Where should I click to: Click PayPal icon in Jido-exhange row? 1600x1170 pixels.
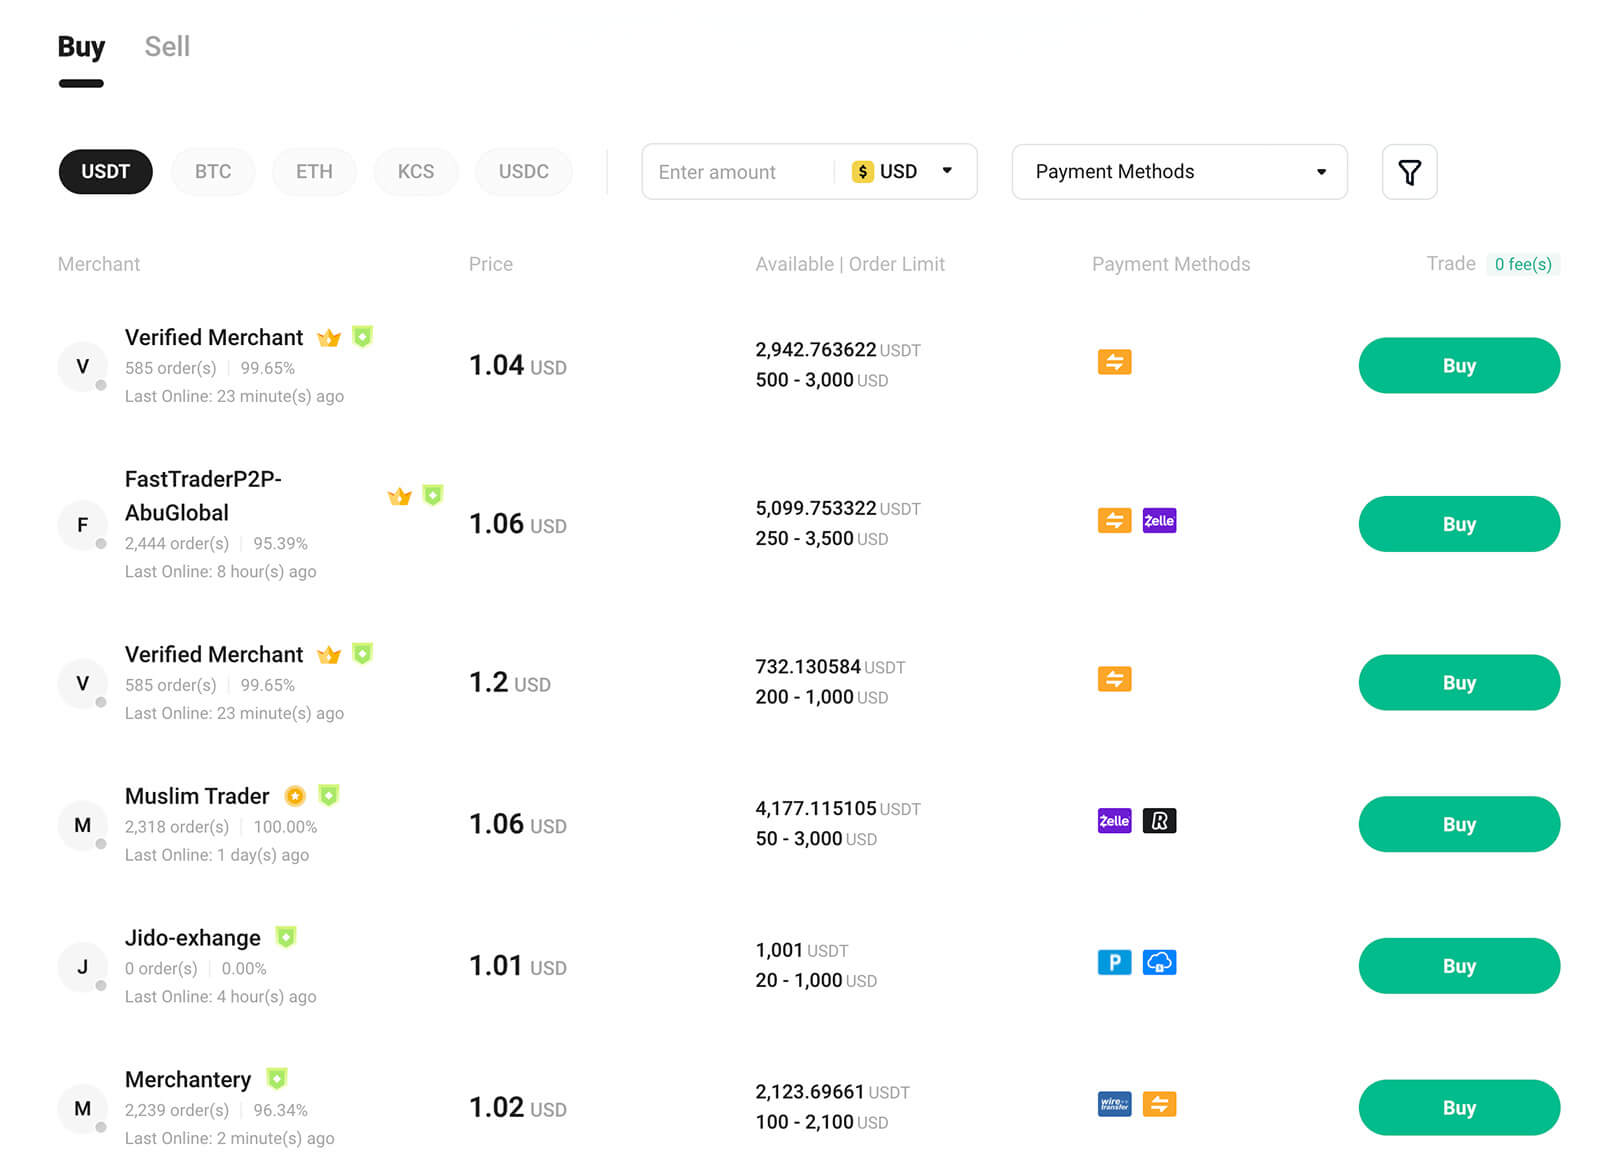click(1114, 963)
